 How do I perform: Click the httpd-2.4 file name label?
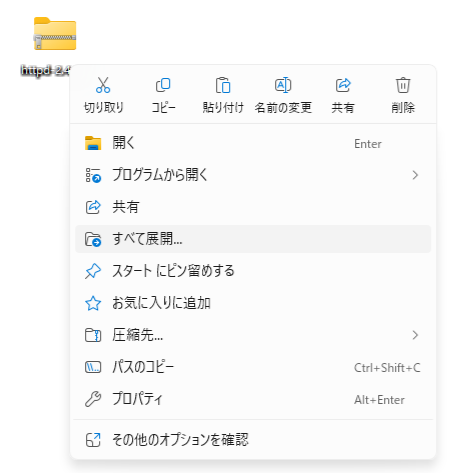click(45, 71)
